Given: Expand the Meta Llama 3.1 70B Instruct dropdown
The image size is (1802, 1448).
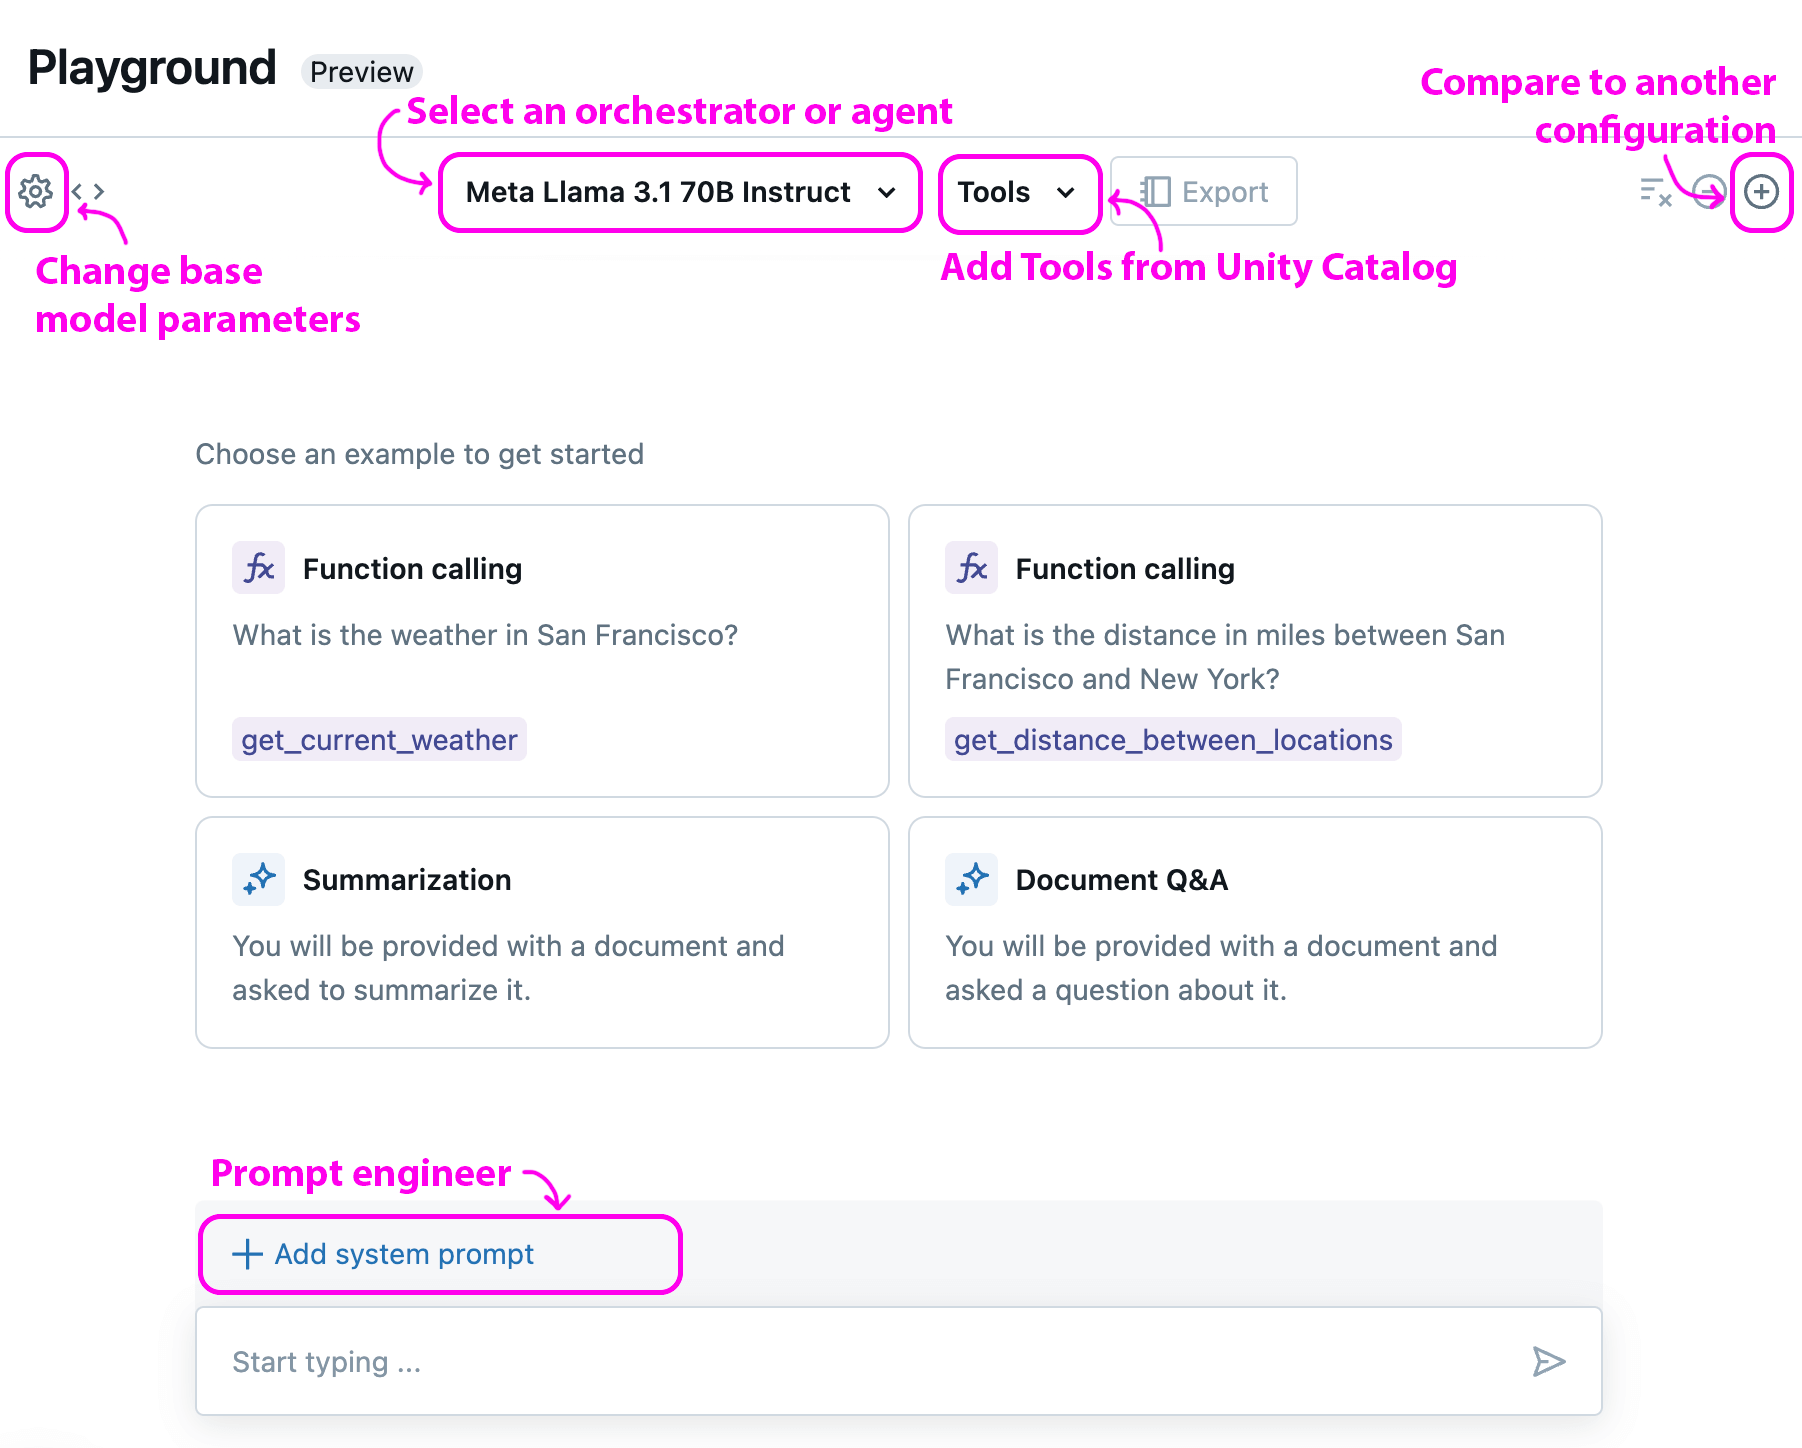Looking at the screenshot, I should pos(680,192).
